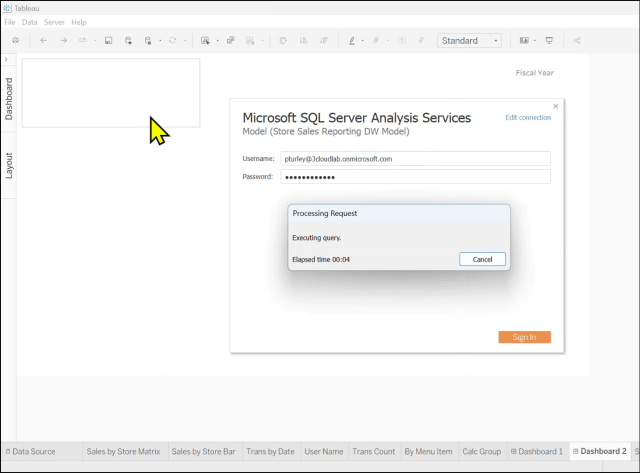Screen dimensions: 640x473
Task: Open the Standard fit dropdown
Action: (x=469, y=40)
